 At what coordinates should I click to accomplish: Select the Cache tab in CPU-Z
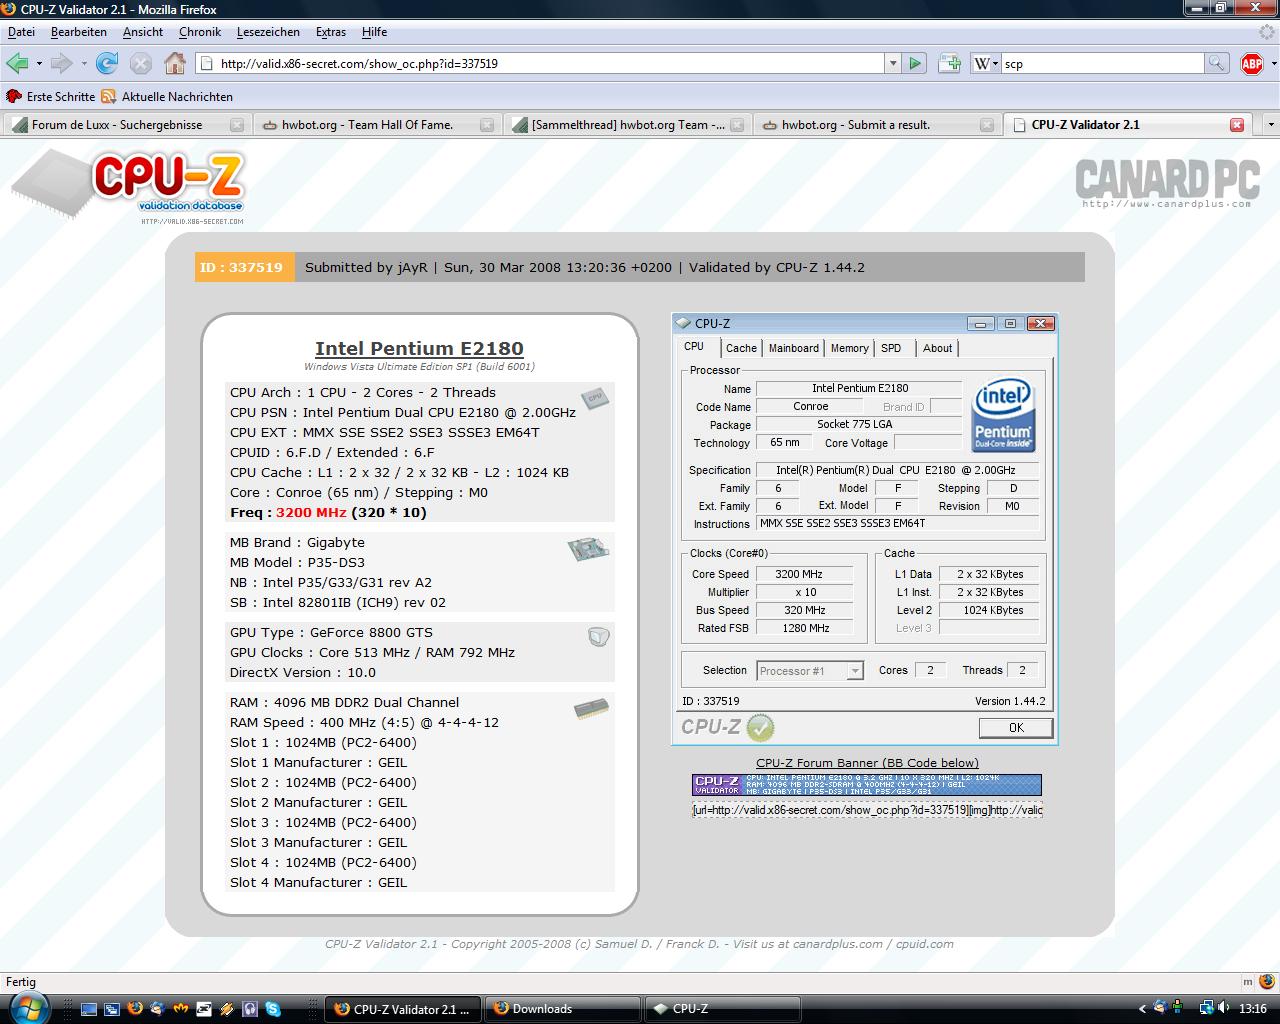pos(741,348)
